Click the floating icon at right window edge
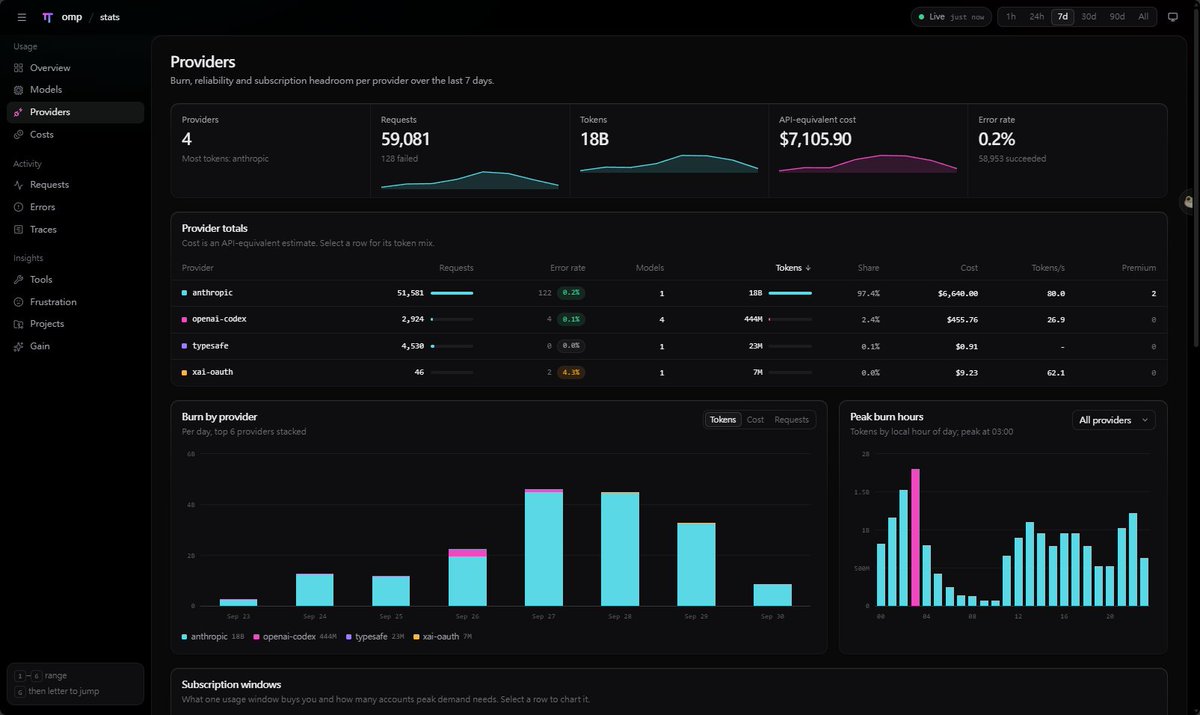This screenshot has height=715, width=1200. [1188, 201]
